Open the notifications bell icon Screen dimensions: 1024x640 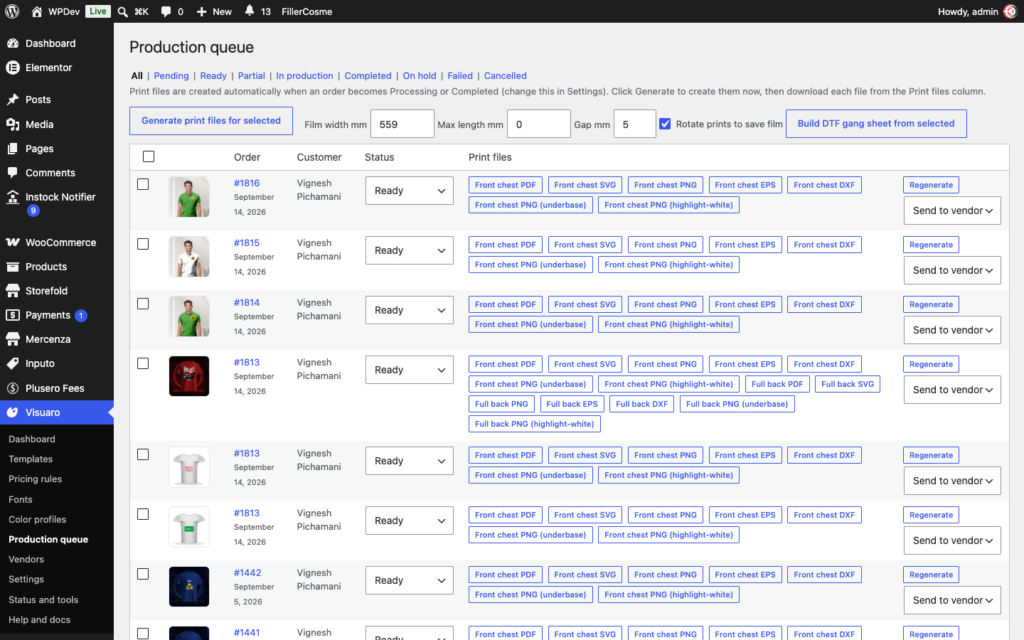(x=249, y=11)
